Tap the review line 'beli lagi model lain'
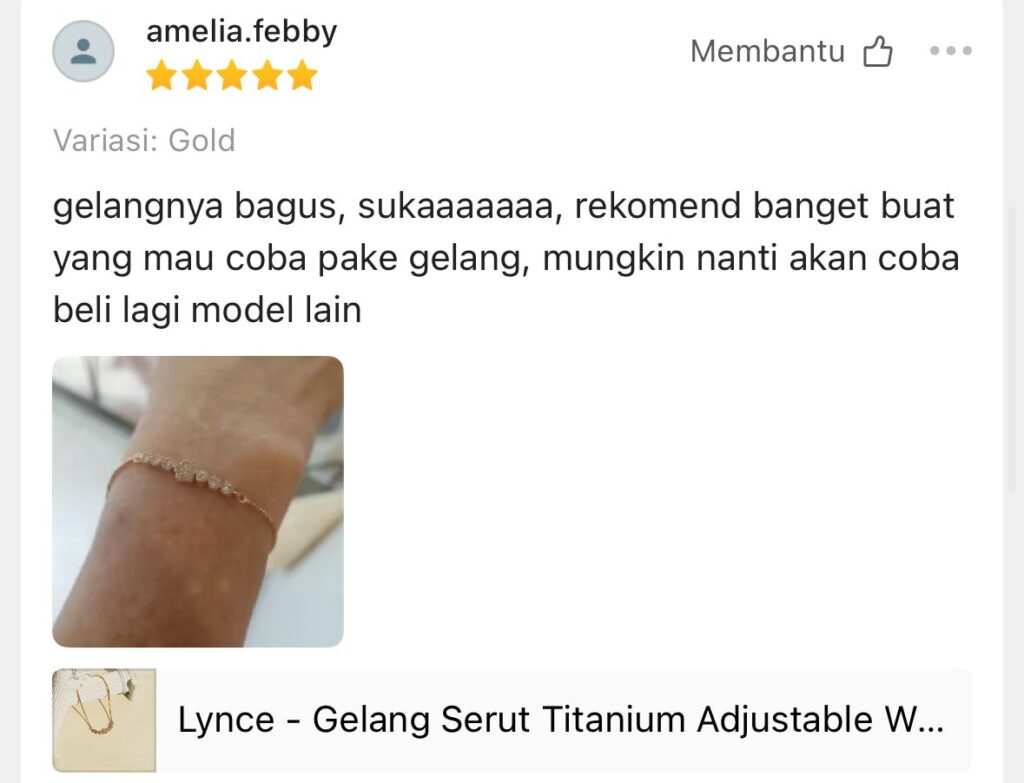This screenshot has width=1024, height=783. (x=207, y=310)
